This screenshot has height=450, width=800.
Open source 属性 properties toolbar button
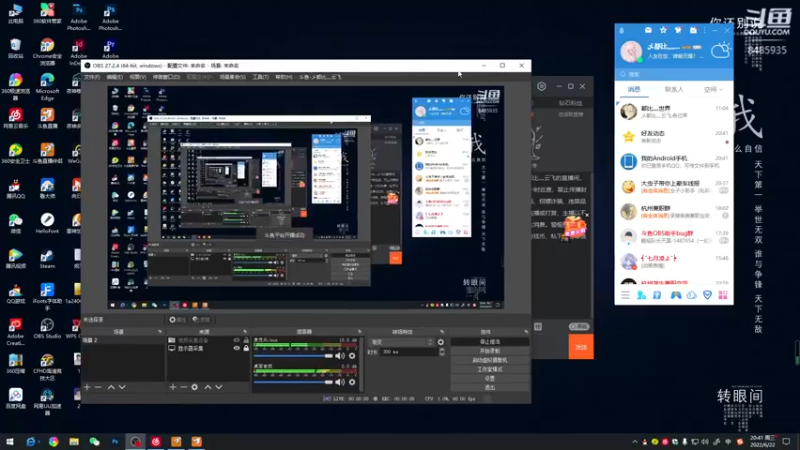click(x=178, y=320)
